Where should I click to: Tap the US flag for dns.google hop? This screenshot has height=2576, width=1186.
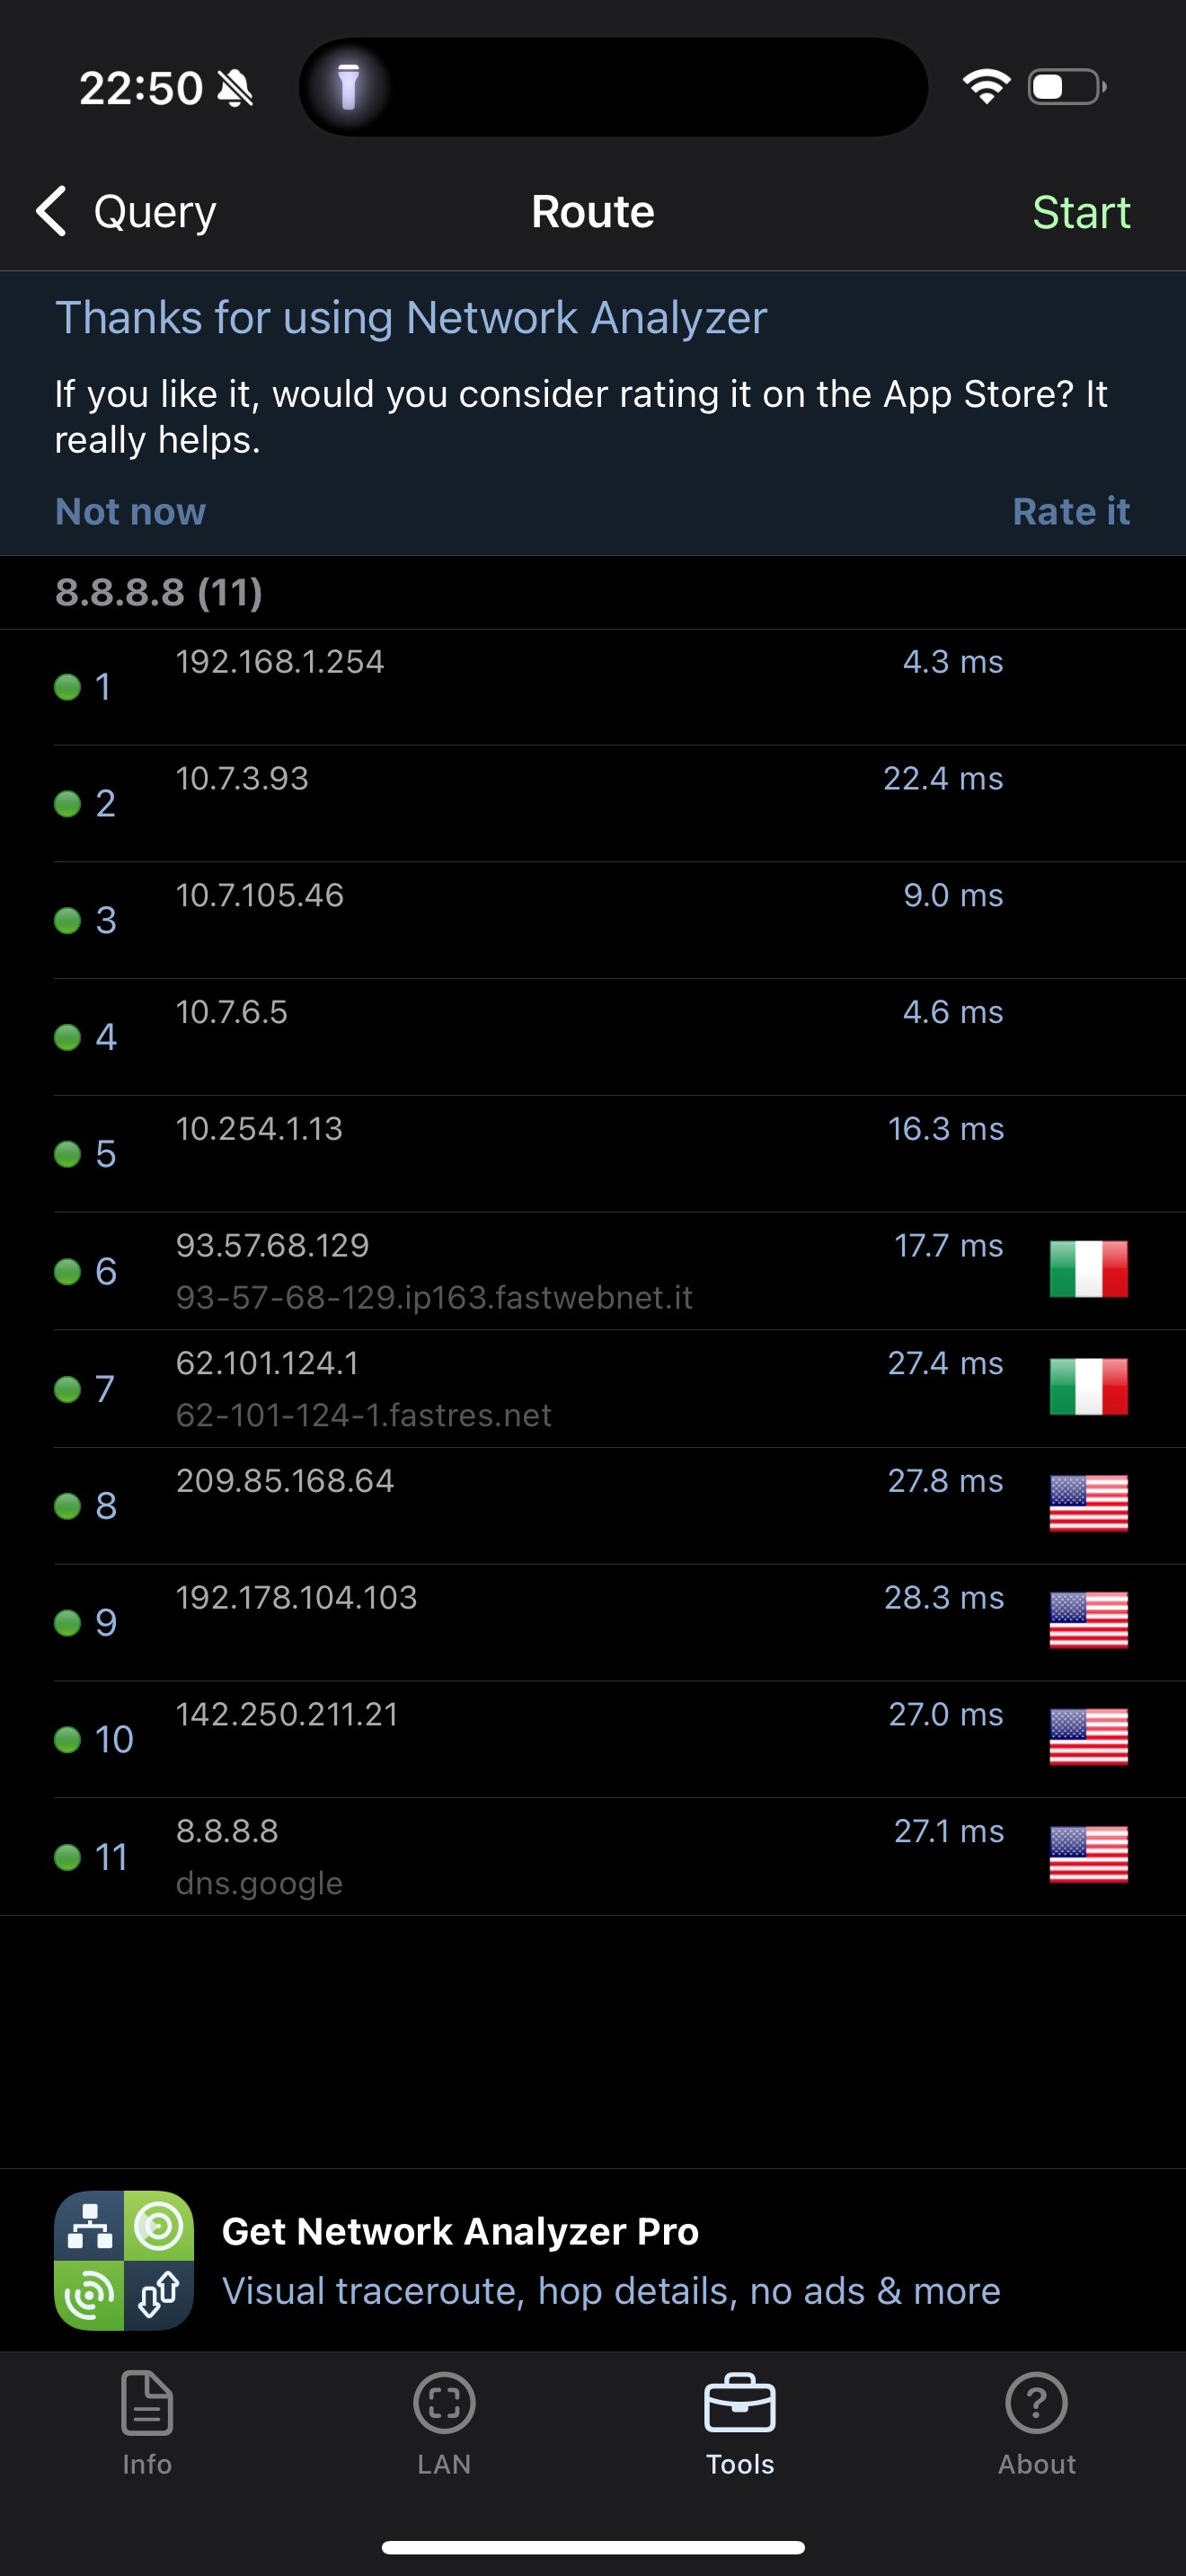pyautogui.click(x=1088, y=1854)
